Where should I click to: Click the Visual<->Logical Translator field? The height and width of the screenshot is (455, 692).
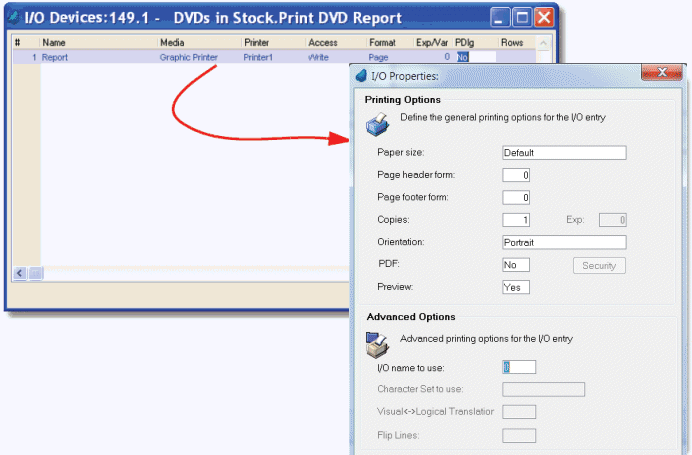pyautogui.click(x=519, y=412)
